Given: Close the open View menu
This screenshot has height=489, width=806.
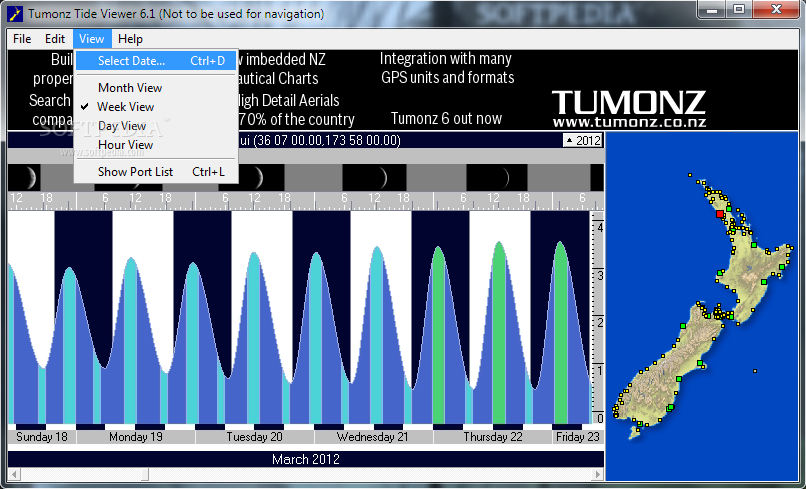Looking at the screenshot, I should pos(91,39).
